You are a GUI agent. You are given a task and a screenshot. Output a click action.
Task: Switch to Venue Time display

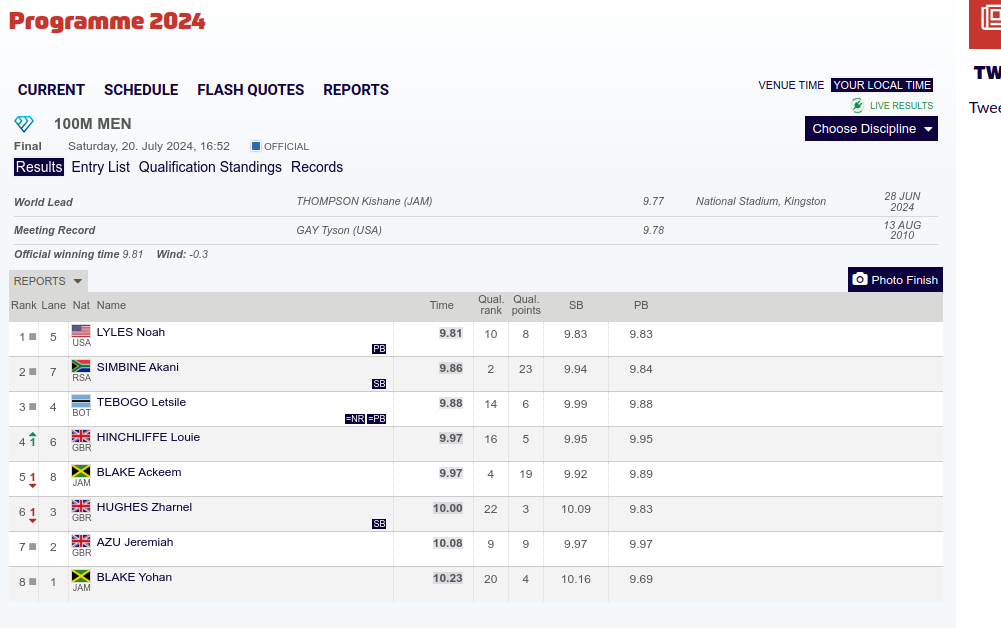pyautogui.click(x=791, y=85)
